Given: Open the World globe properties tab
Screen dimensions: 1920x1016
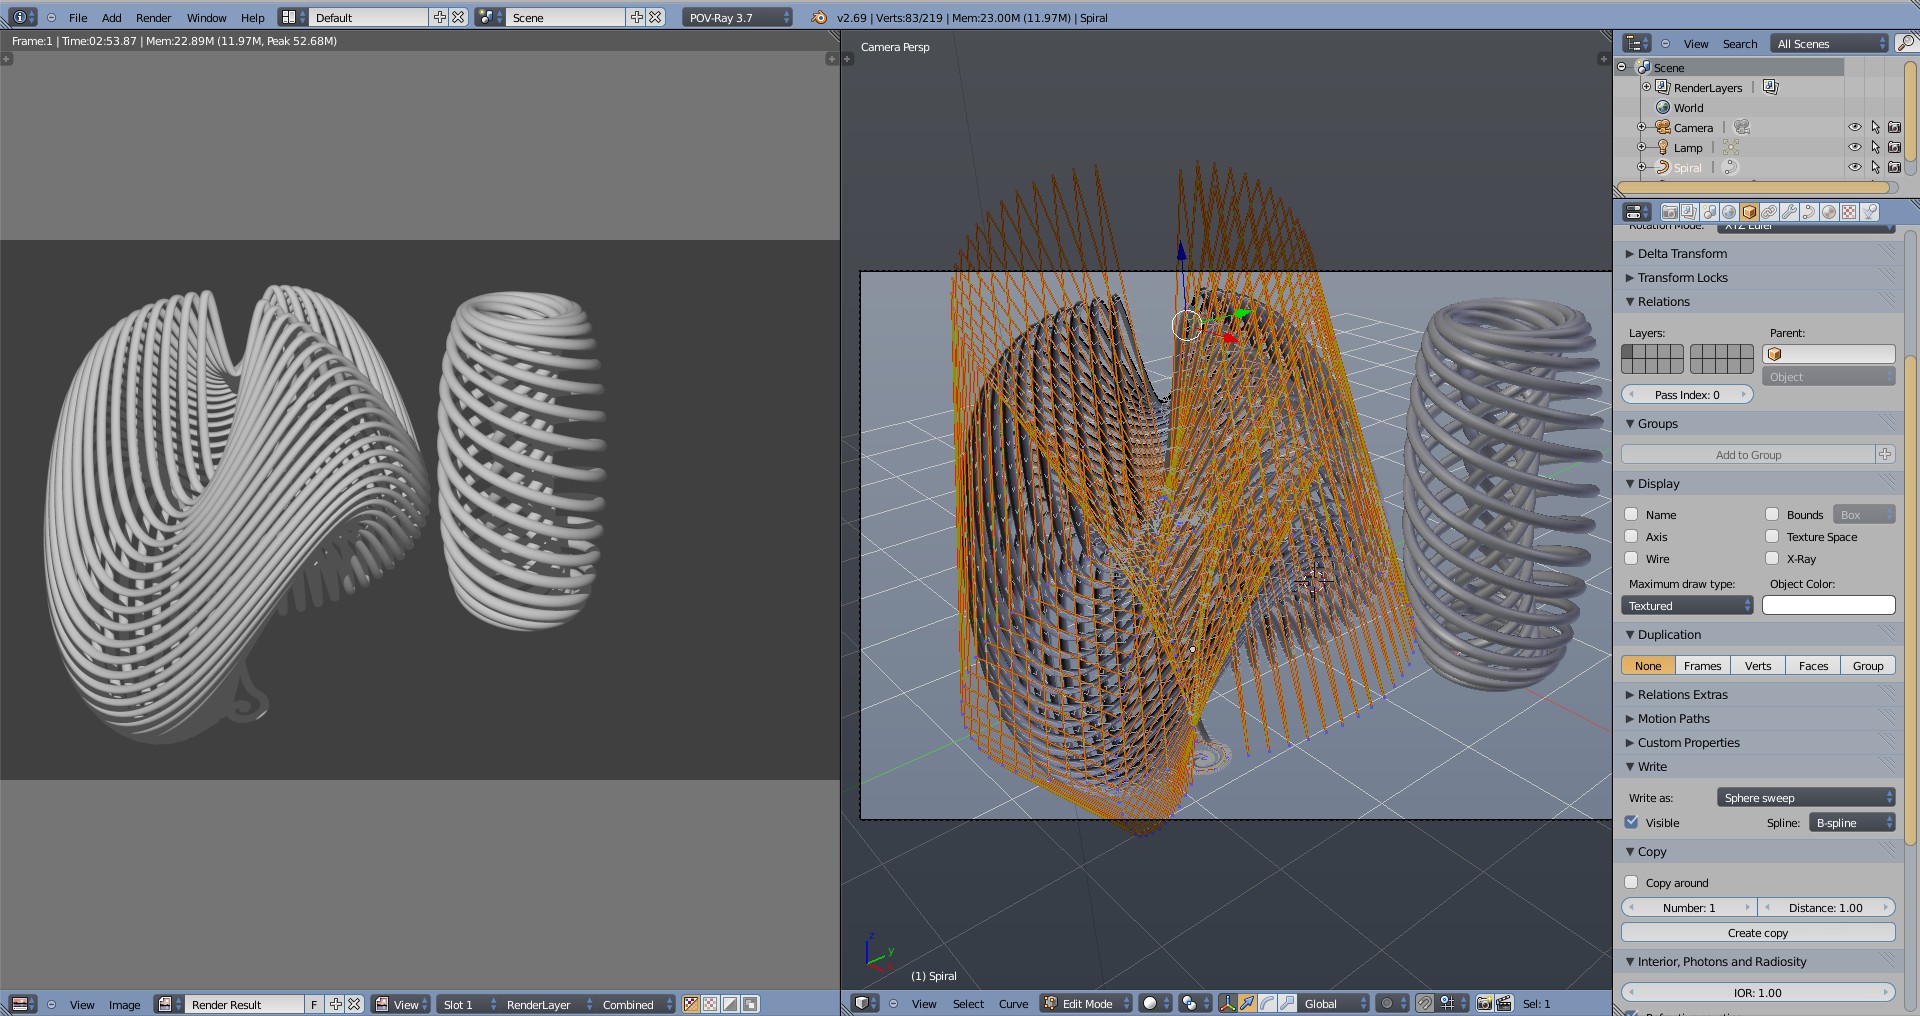Looking at the screenshot, I should pos(1729,212).
